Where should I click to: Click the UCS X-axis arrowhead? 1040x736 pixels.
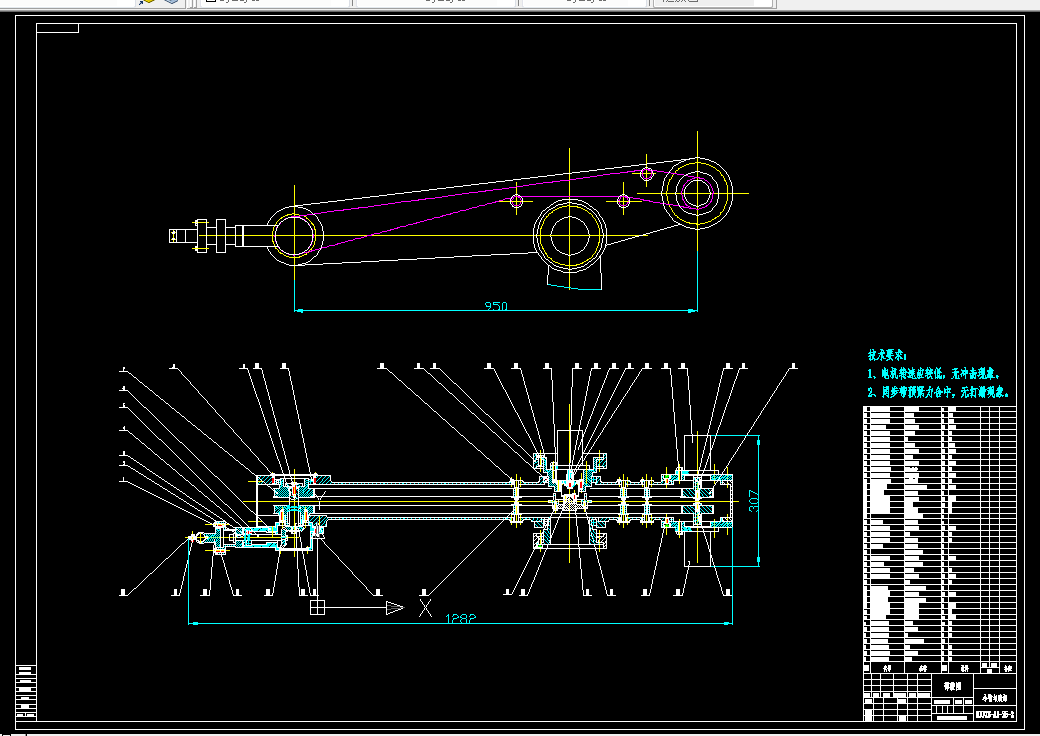(x=395, y=607)
